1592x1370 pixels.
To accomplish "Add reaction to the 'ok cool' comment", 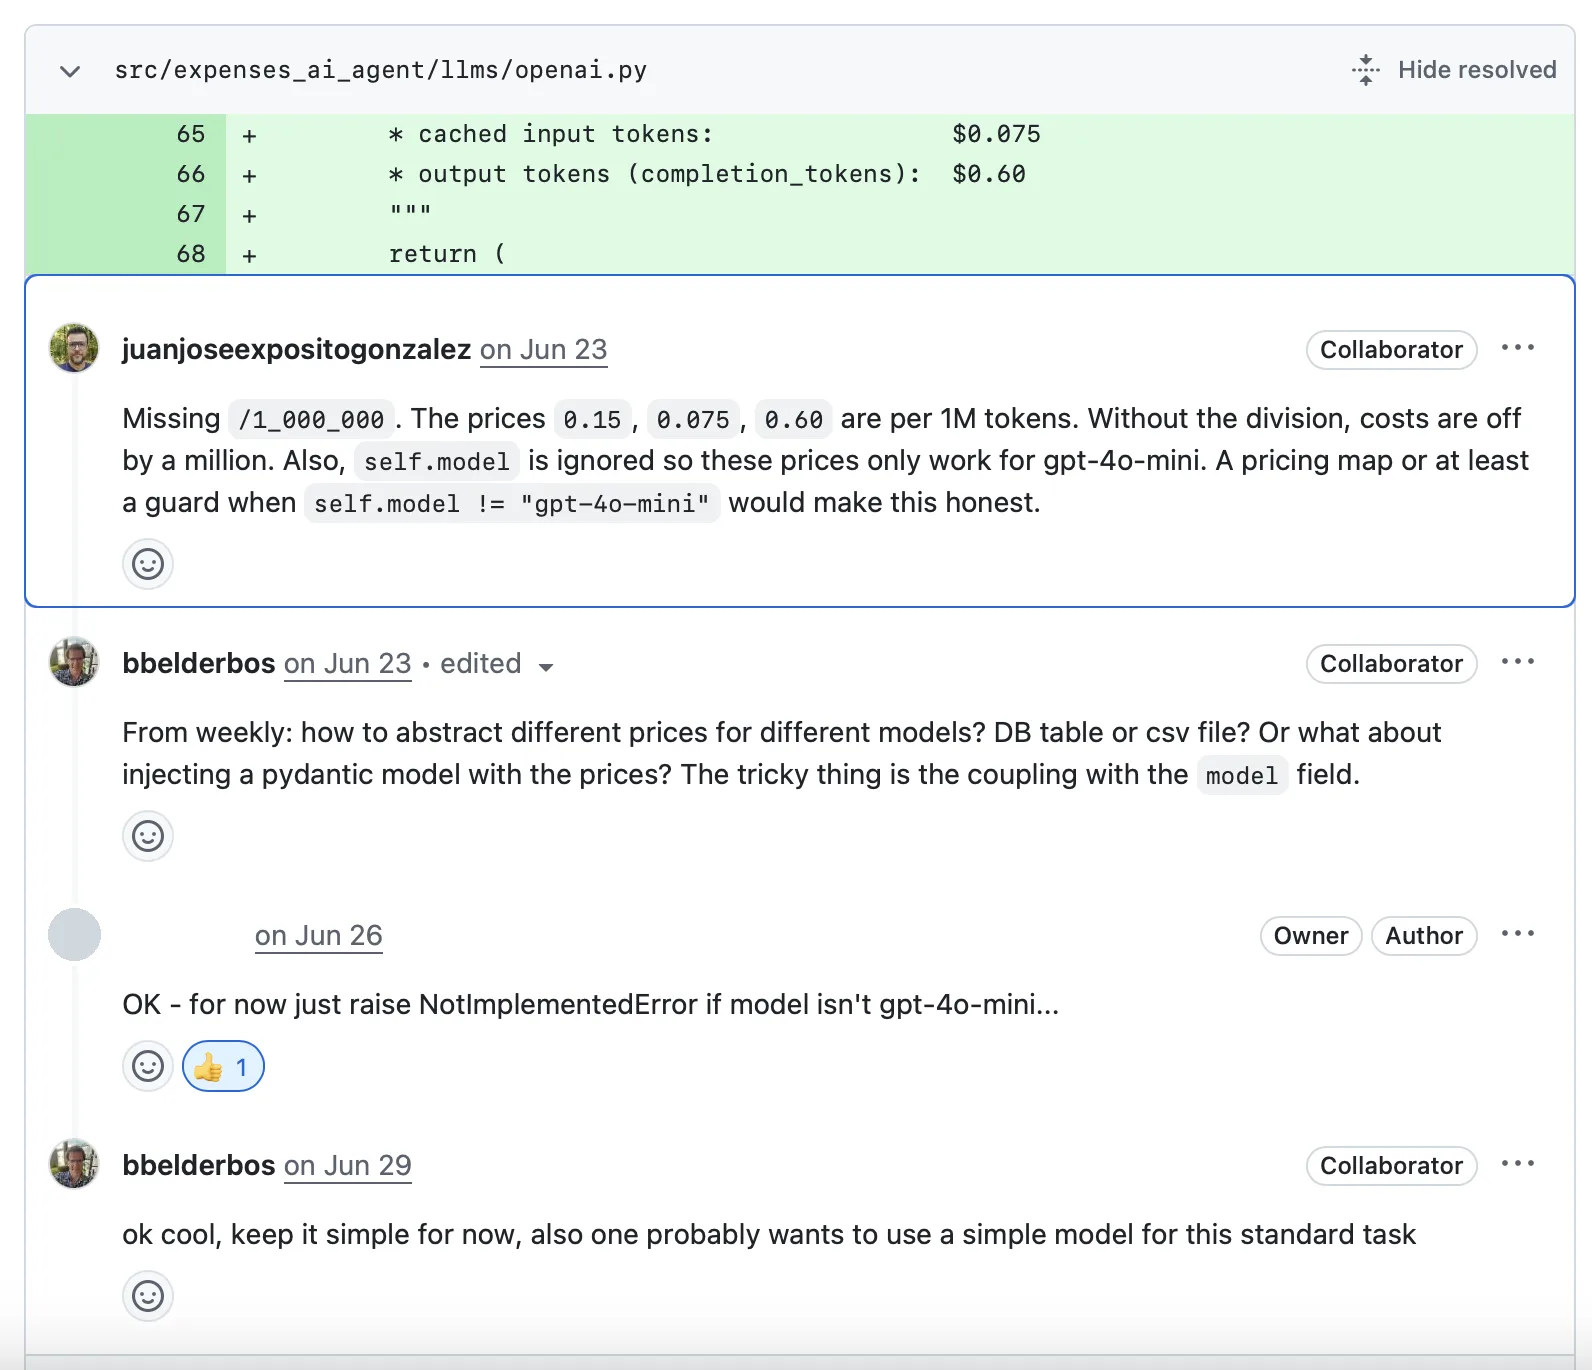I will [x=148, y=1296].
